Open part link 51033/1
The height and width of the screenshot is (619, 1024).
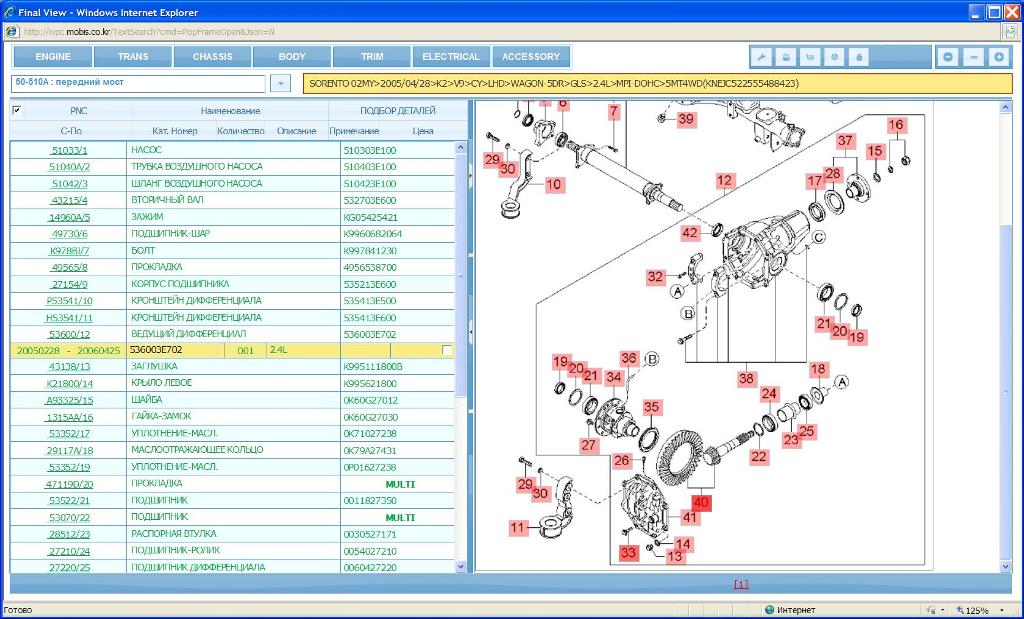tap(69, 150)
